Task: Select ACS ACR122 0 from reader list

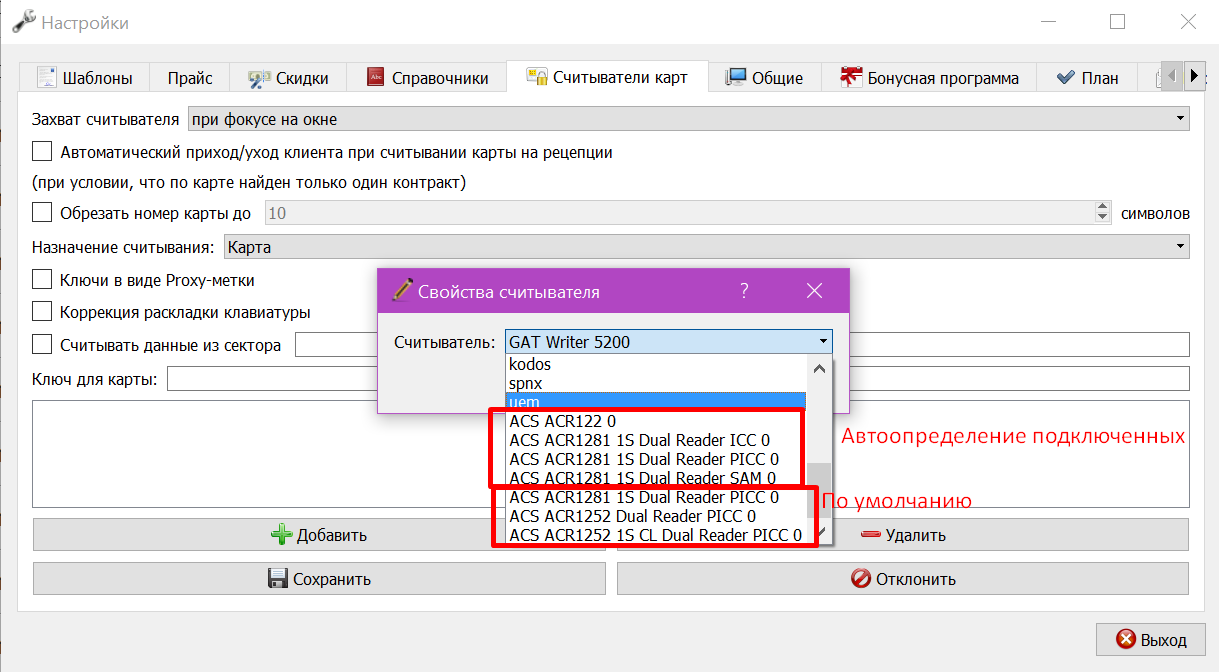Action: (656, 422)
